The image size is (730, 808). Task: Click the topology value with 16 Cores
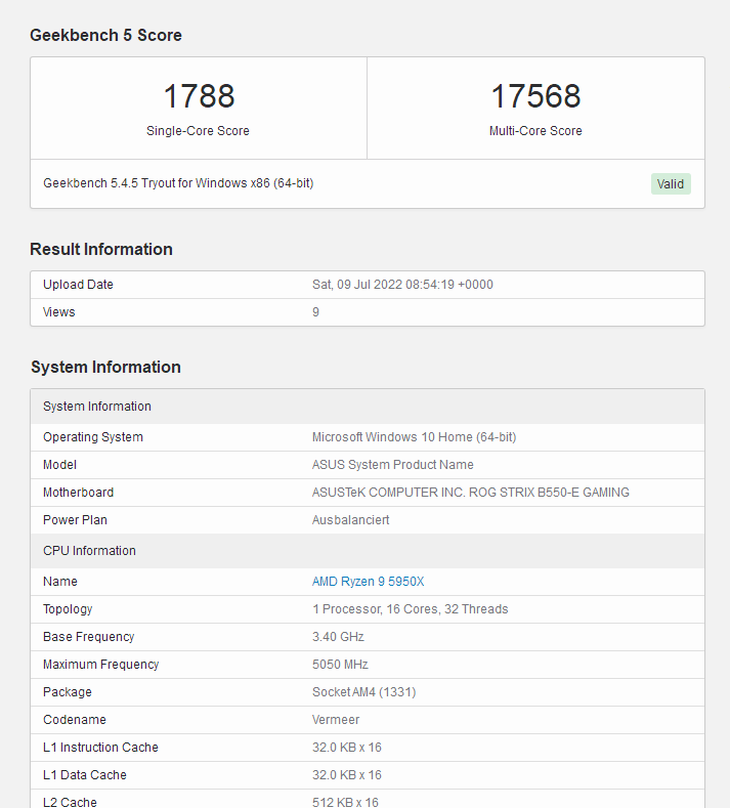click(x=410, y=609)
